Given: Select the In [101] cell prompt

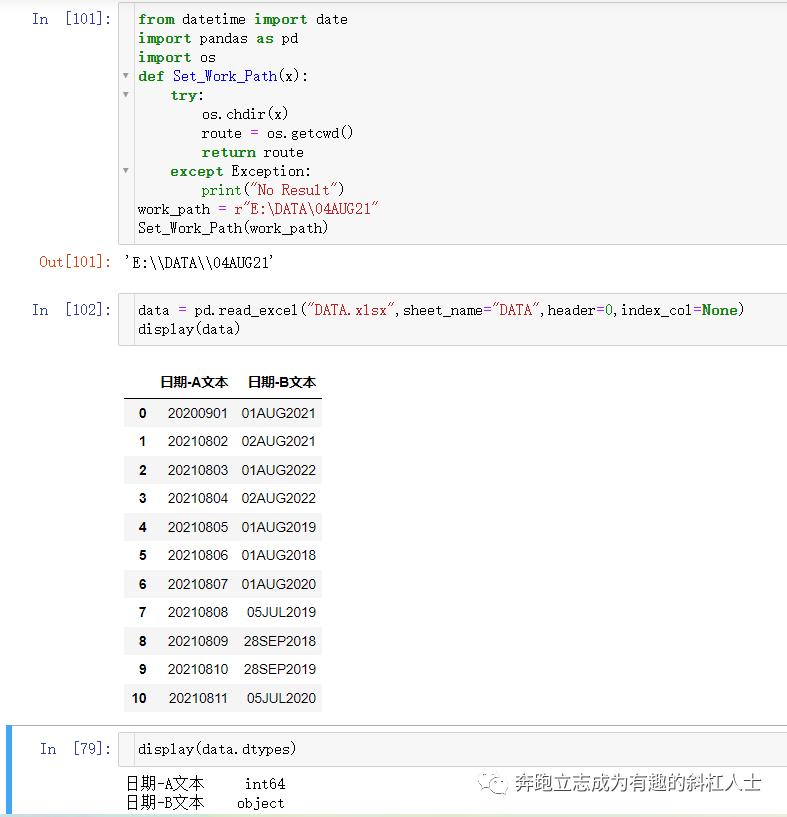Looking at the screenshot, I should pos(71,19).
